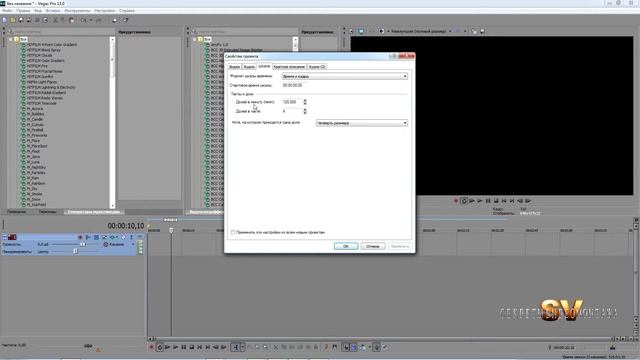The width and height of the screenshot is (640, 360).
Task: Collapse the root folder in left effects tree
Action: (x=11, y=39)
